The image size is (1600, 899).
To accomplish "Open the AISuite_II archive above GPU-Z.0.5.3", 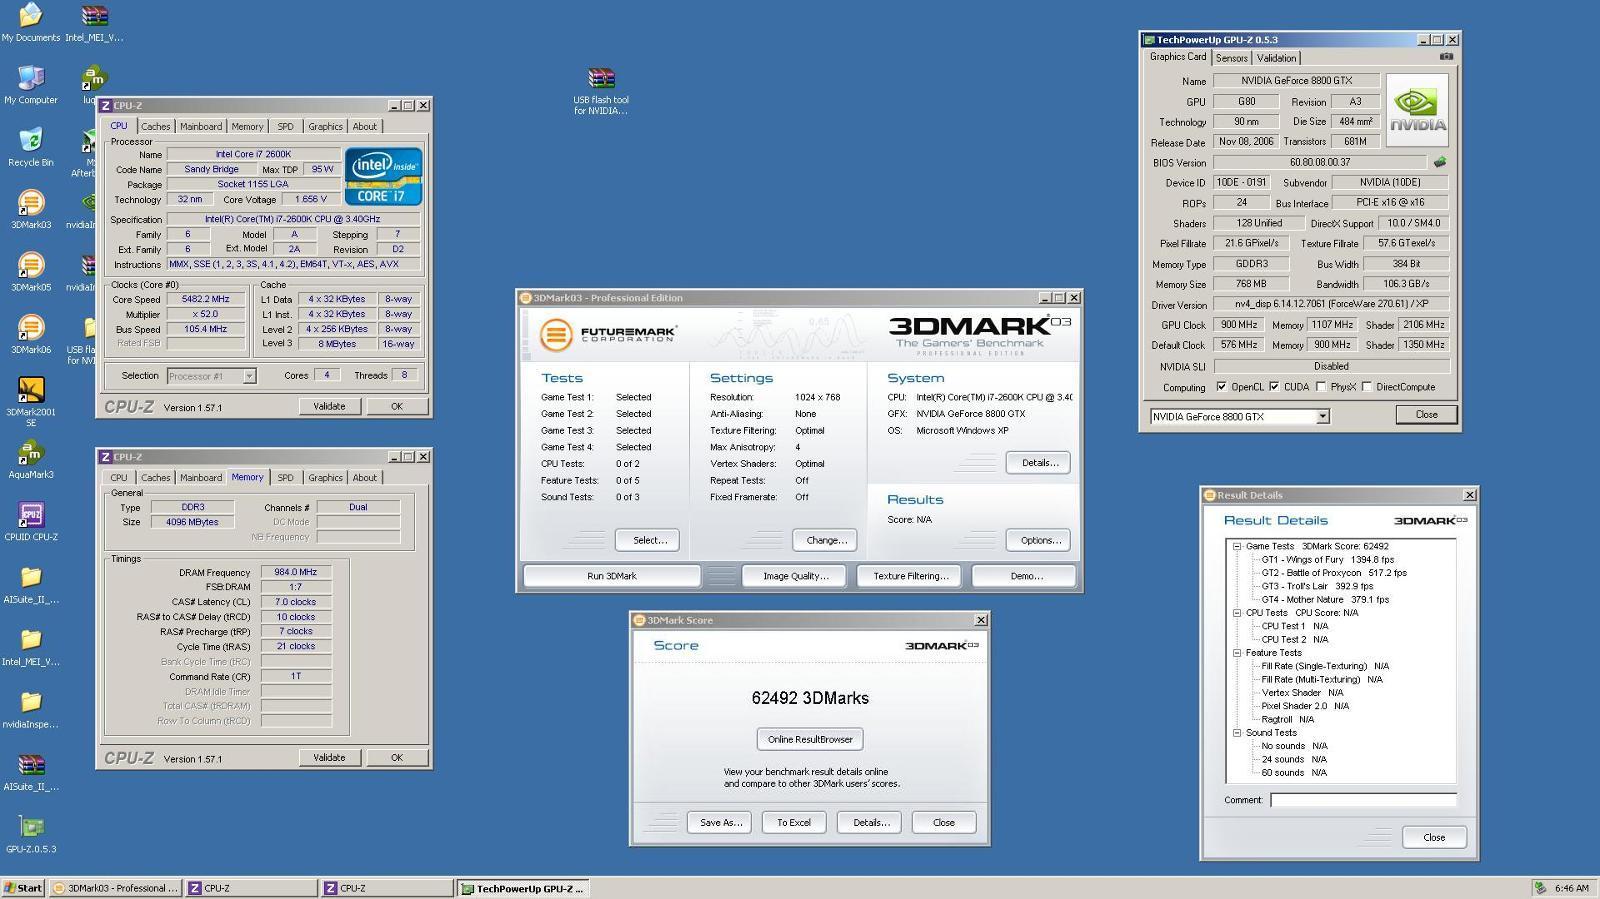I will (x=31, y=771).
